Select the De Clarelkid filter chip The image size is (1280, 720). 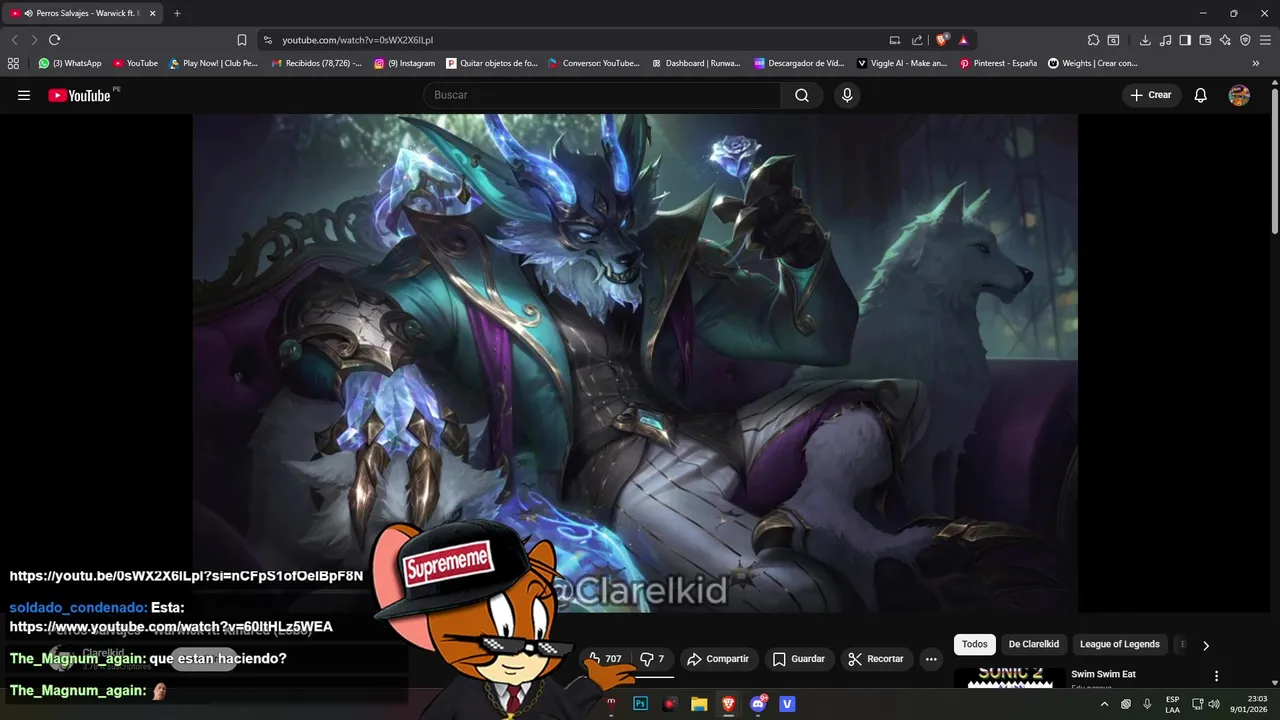point(1034,645)
